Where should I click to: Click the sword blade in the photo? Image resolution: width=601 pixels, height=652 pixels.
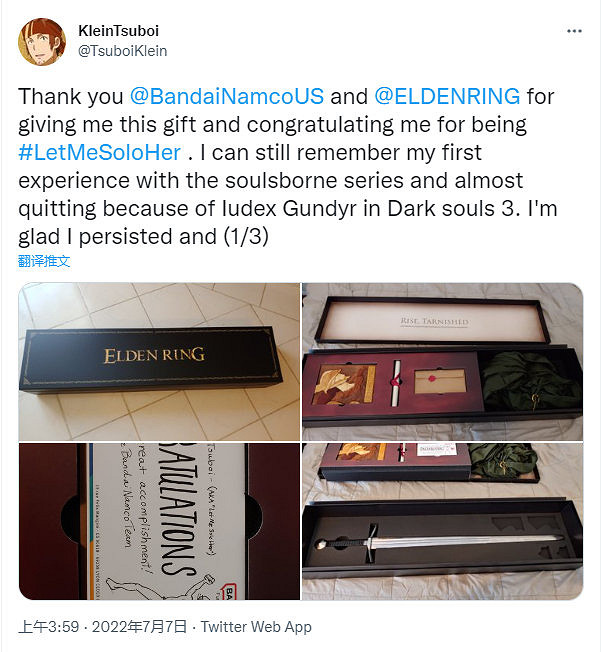coord(468,541)
